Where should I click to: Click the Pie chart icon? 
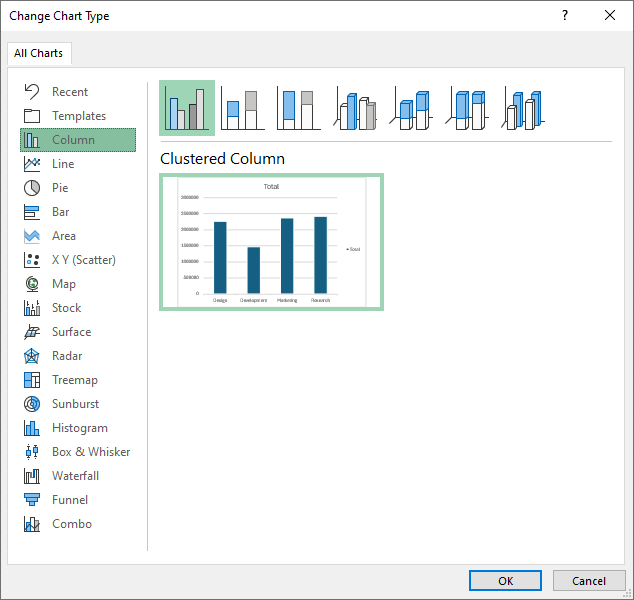click(x=32, y=188)
